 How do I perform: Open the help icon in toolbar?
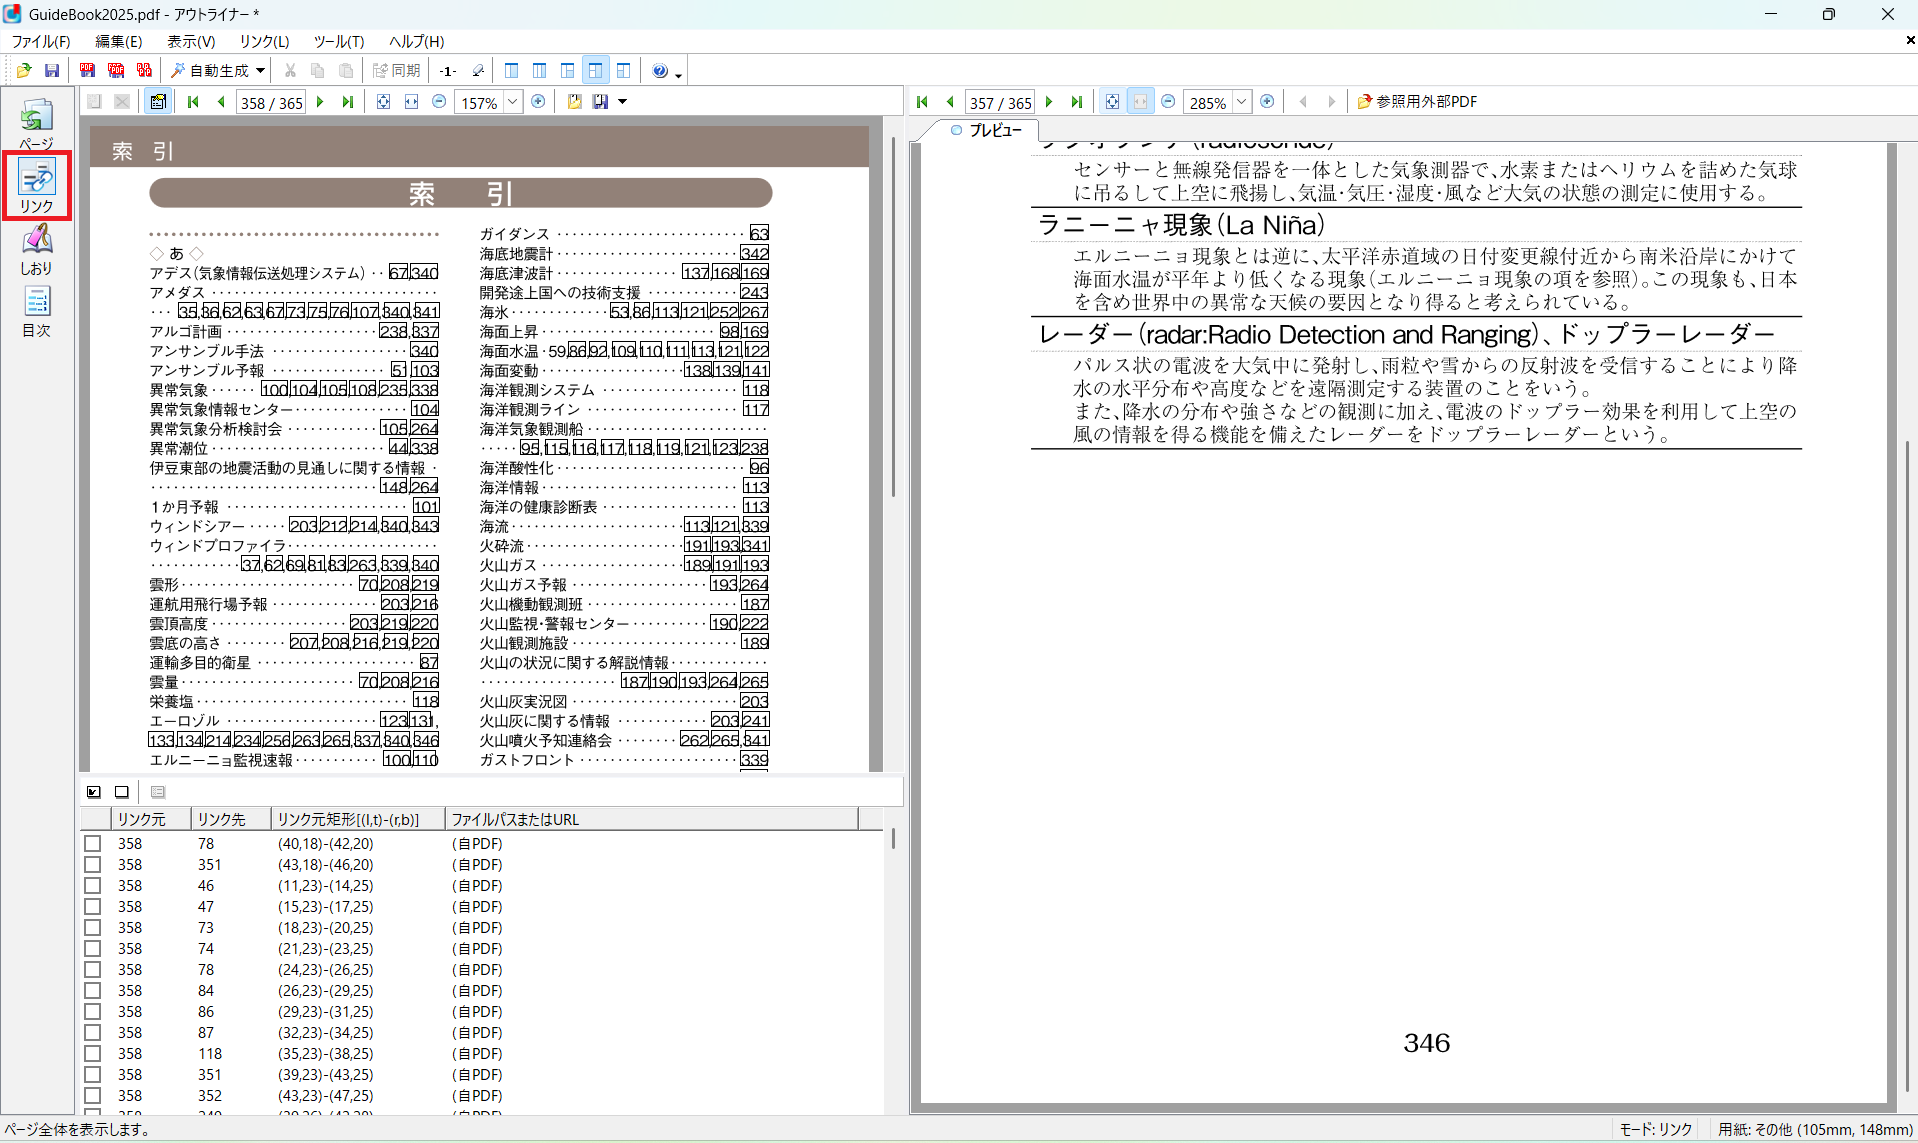[659, 70]
